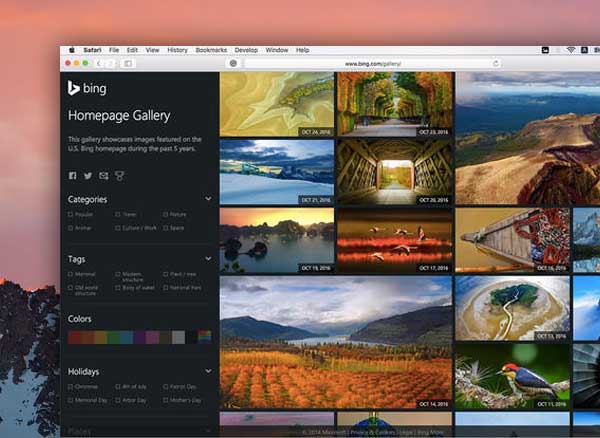Check the Popular category checkbox
The image size is (600, 438).
[70, 215]
